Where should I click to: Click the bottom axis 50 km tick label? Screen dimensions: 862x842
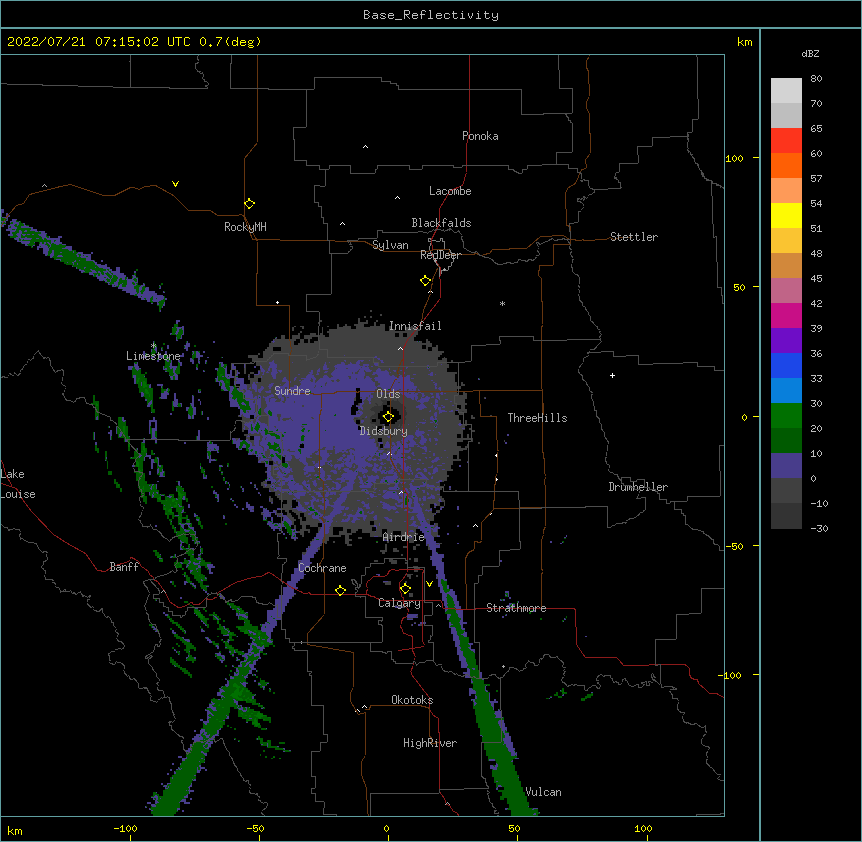click(x=514, y=828)
